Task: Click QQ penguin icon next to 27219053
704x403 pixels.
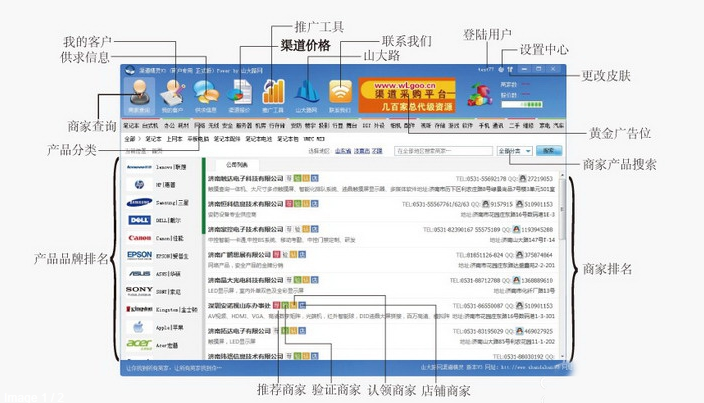Action: coord(523,178)
